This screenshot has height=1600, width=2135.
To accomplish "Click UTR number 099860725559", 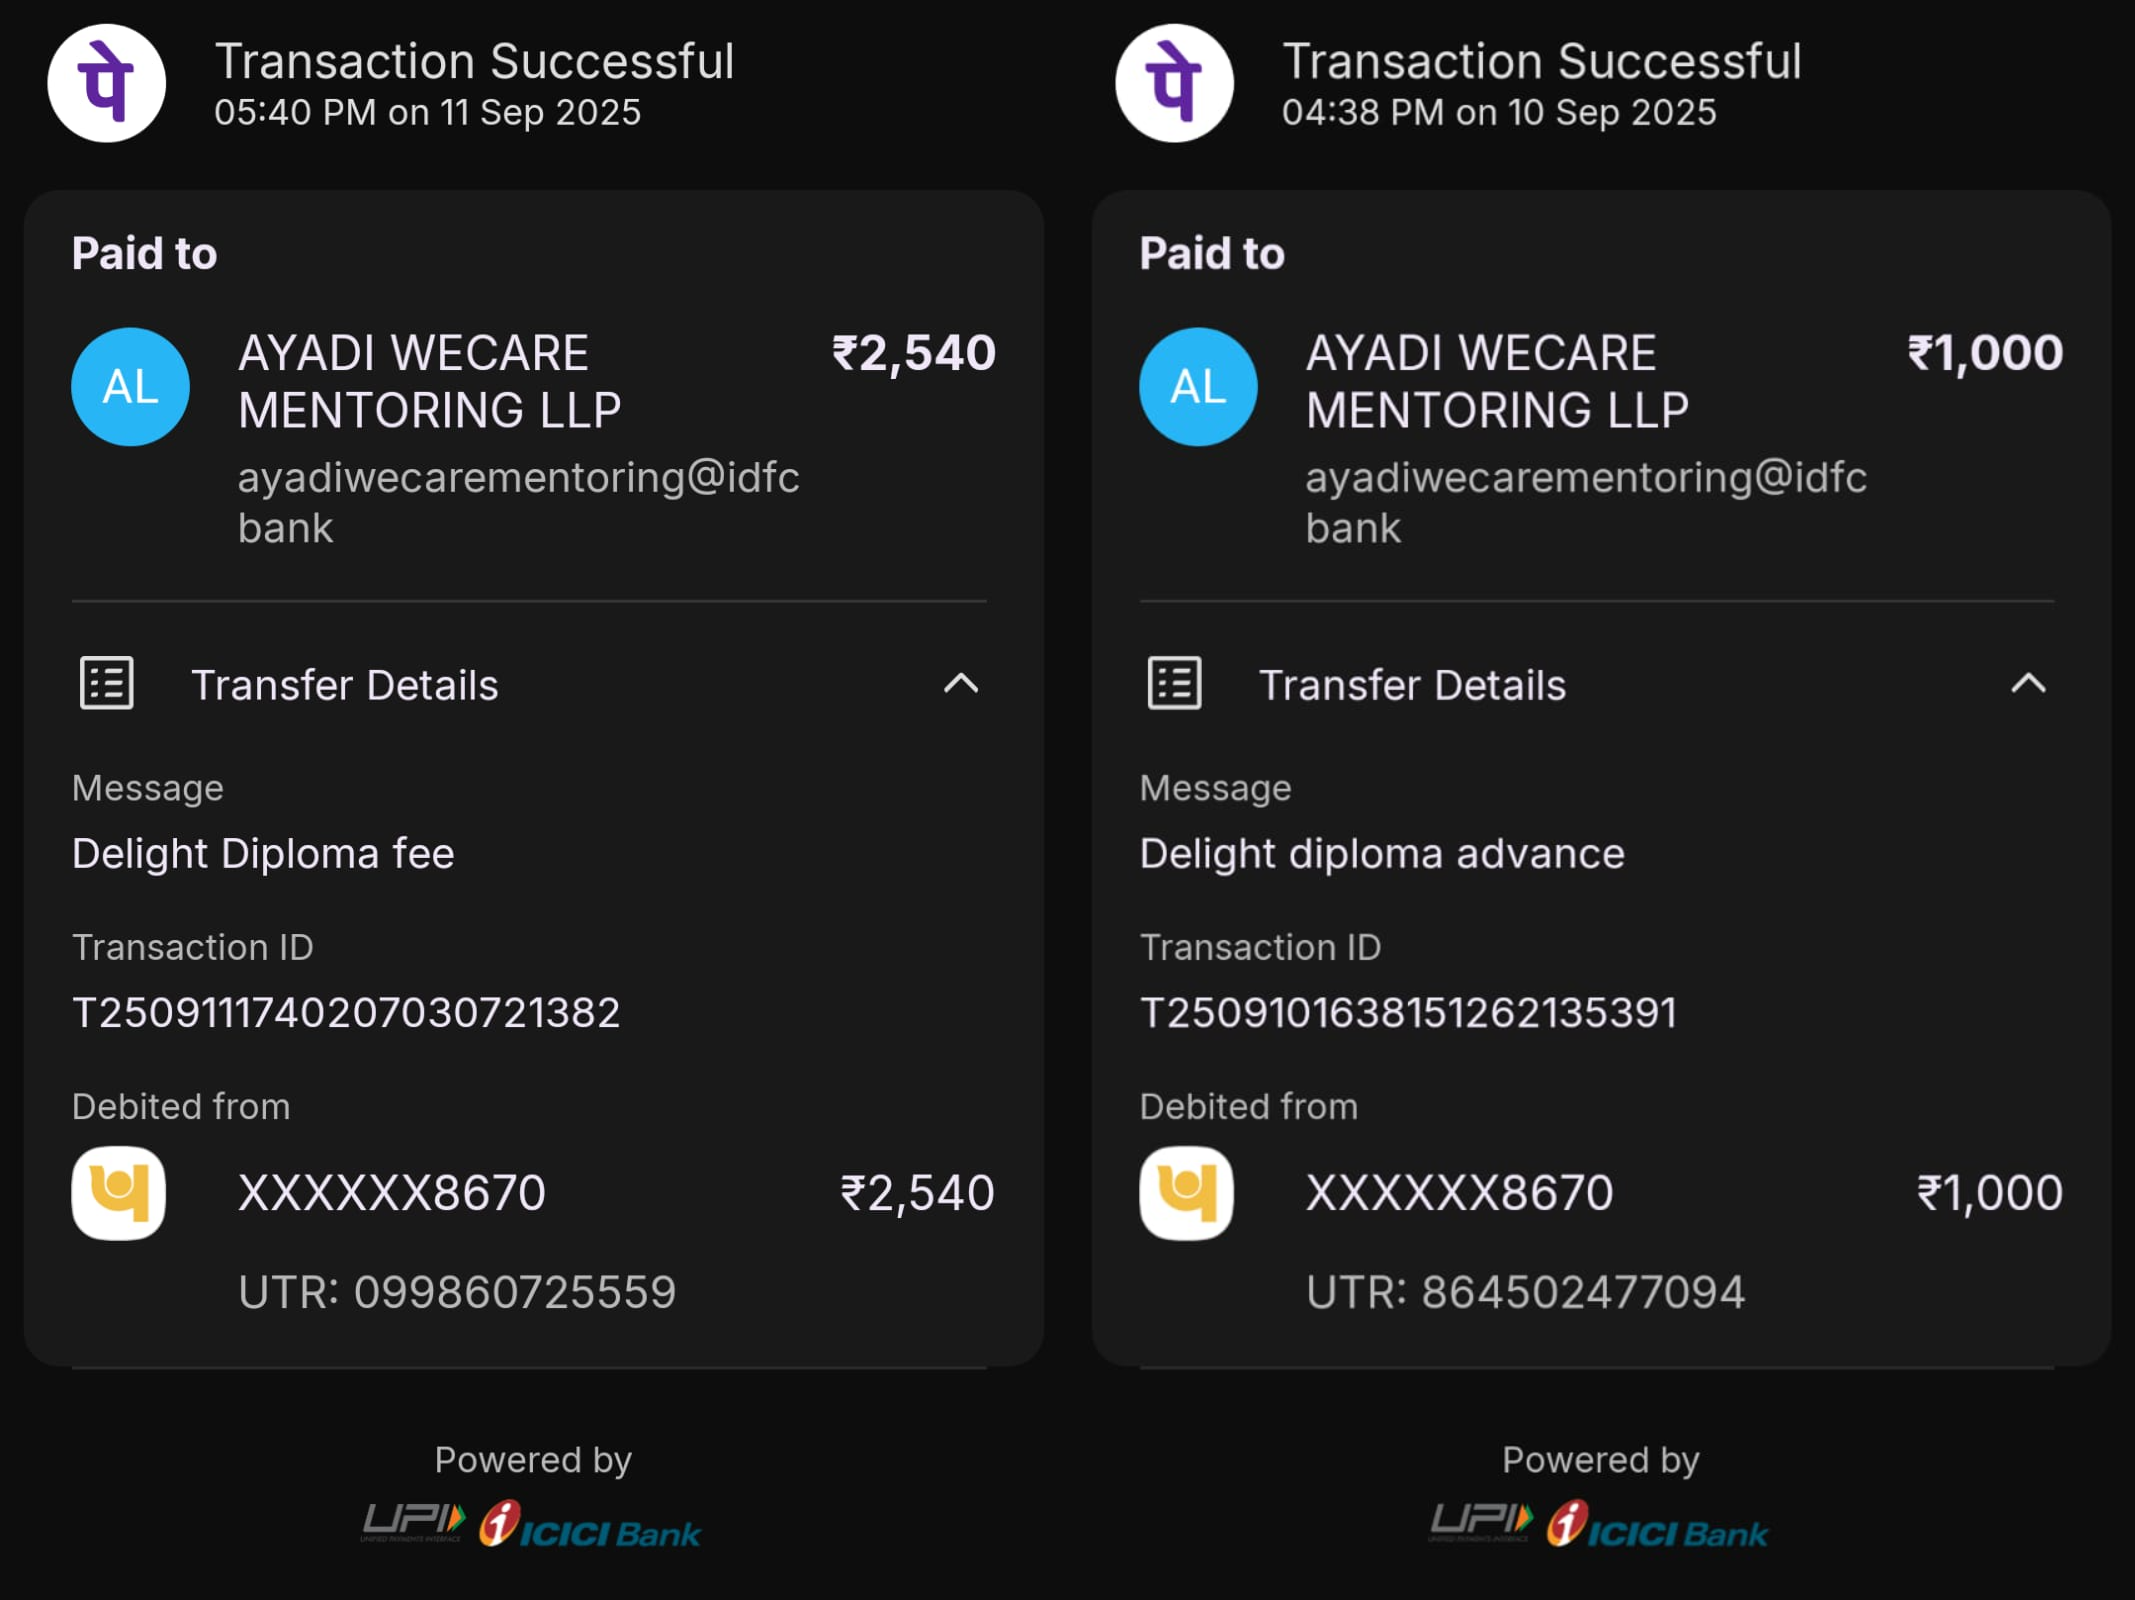I will pos(514,1292).
